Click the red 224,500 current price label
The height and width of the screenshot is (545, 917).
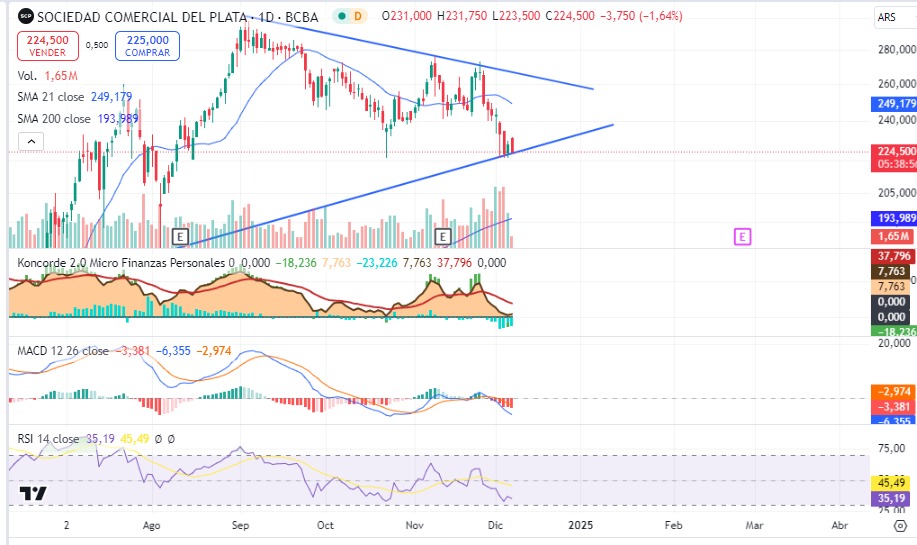click(x=896, y=151)
